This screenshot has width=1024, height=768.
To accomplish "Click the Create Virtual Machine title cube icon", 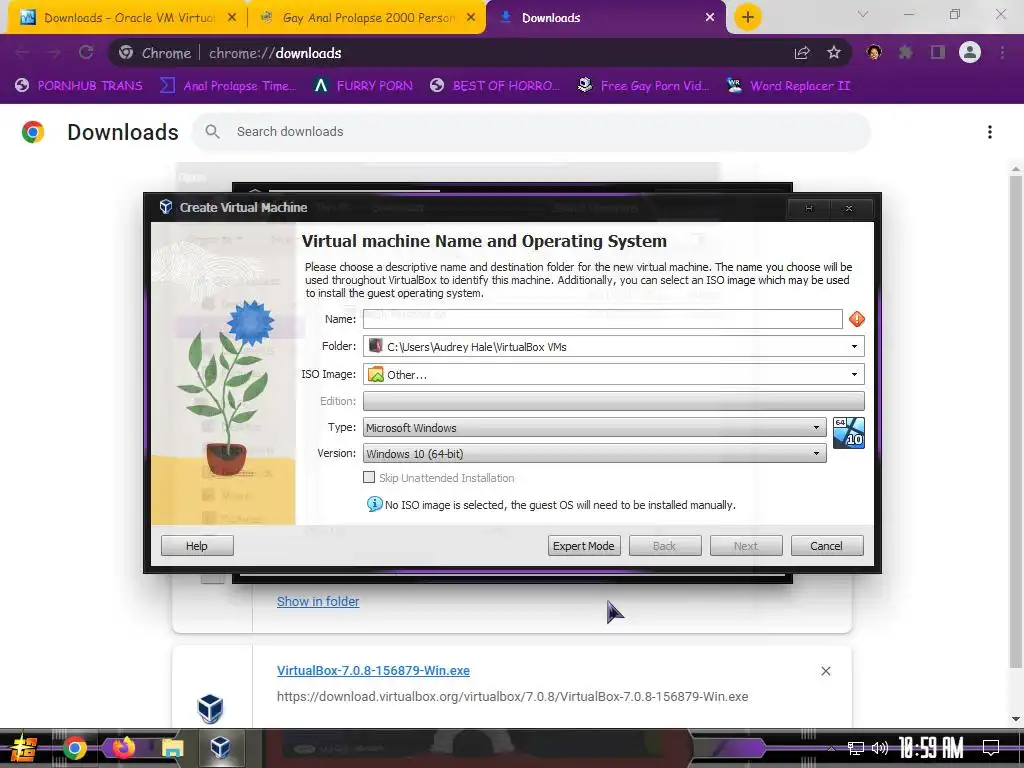I will click(166, 207).
